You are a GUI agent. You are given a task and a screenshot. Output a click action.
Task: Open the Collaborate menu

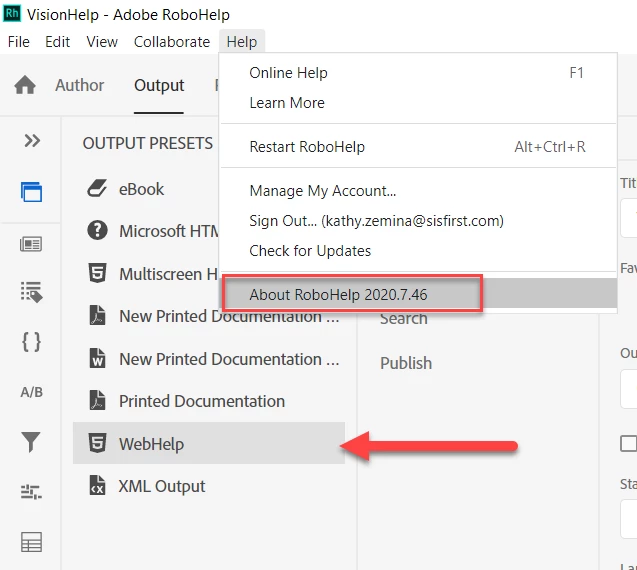click(172, 42)
